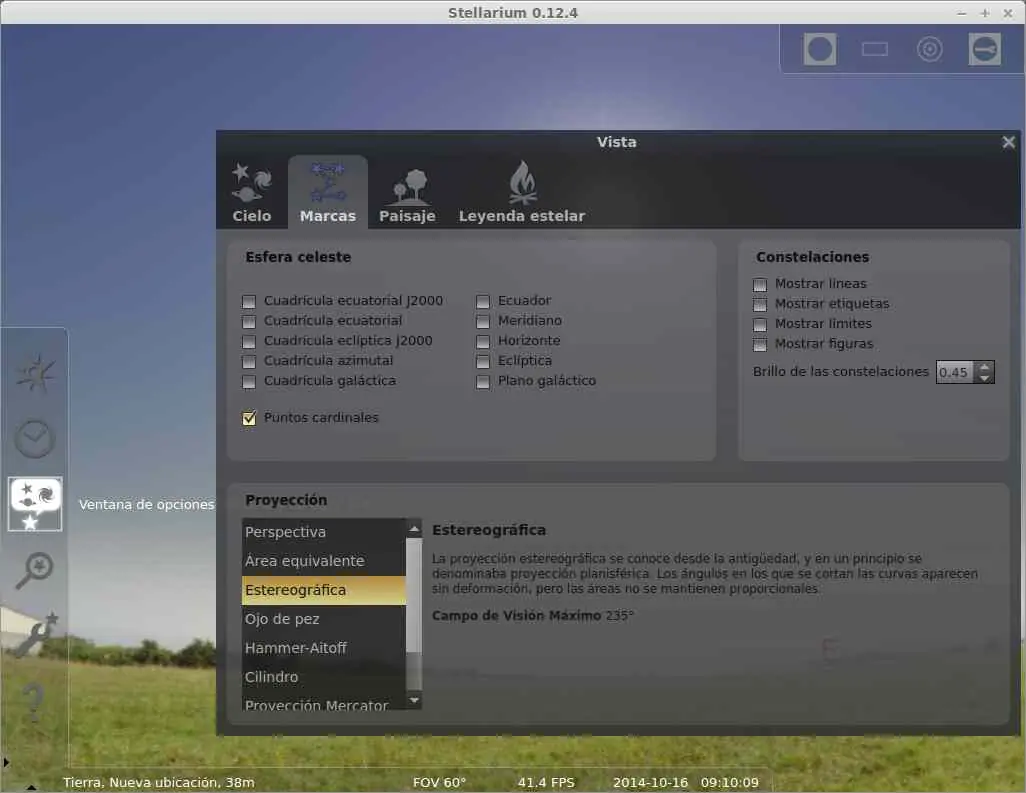Open the search window magnifier icon
The width and height of the screenshot is (1026, 793).
click(35, 570)
